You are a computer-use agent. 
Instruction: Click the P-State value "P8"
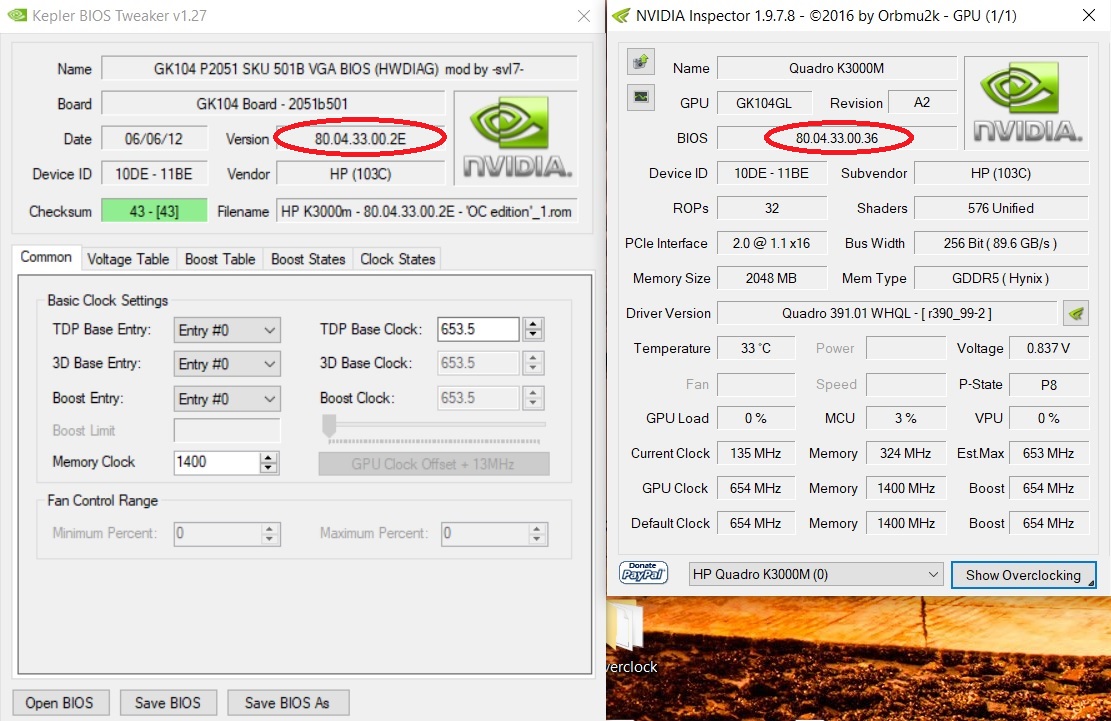[x=1049, y=385]
